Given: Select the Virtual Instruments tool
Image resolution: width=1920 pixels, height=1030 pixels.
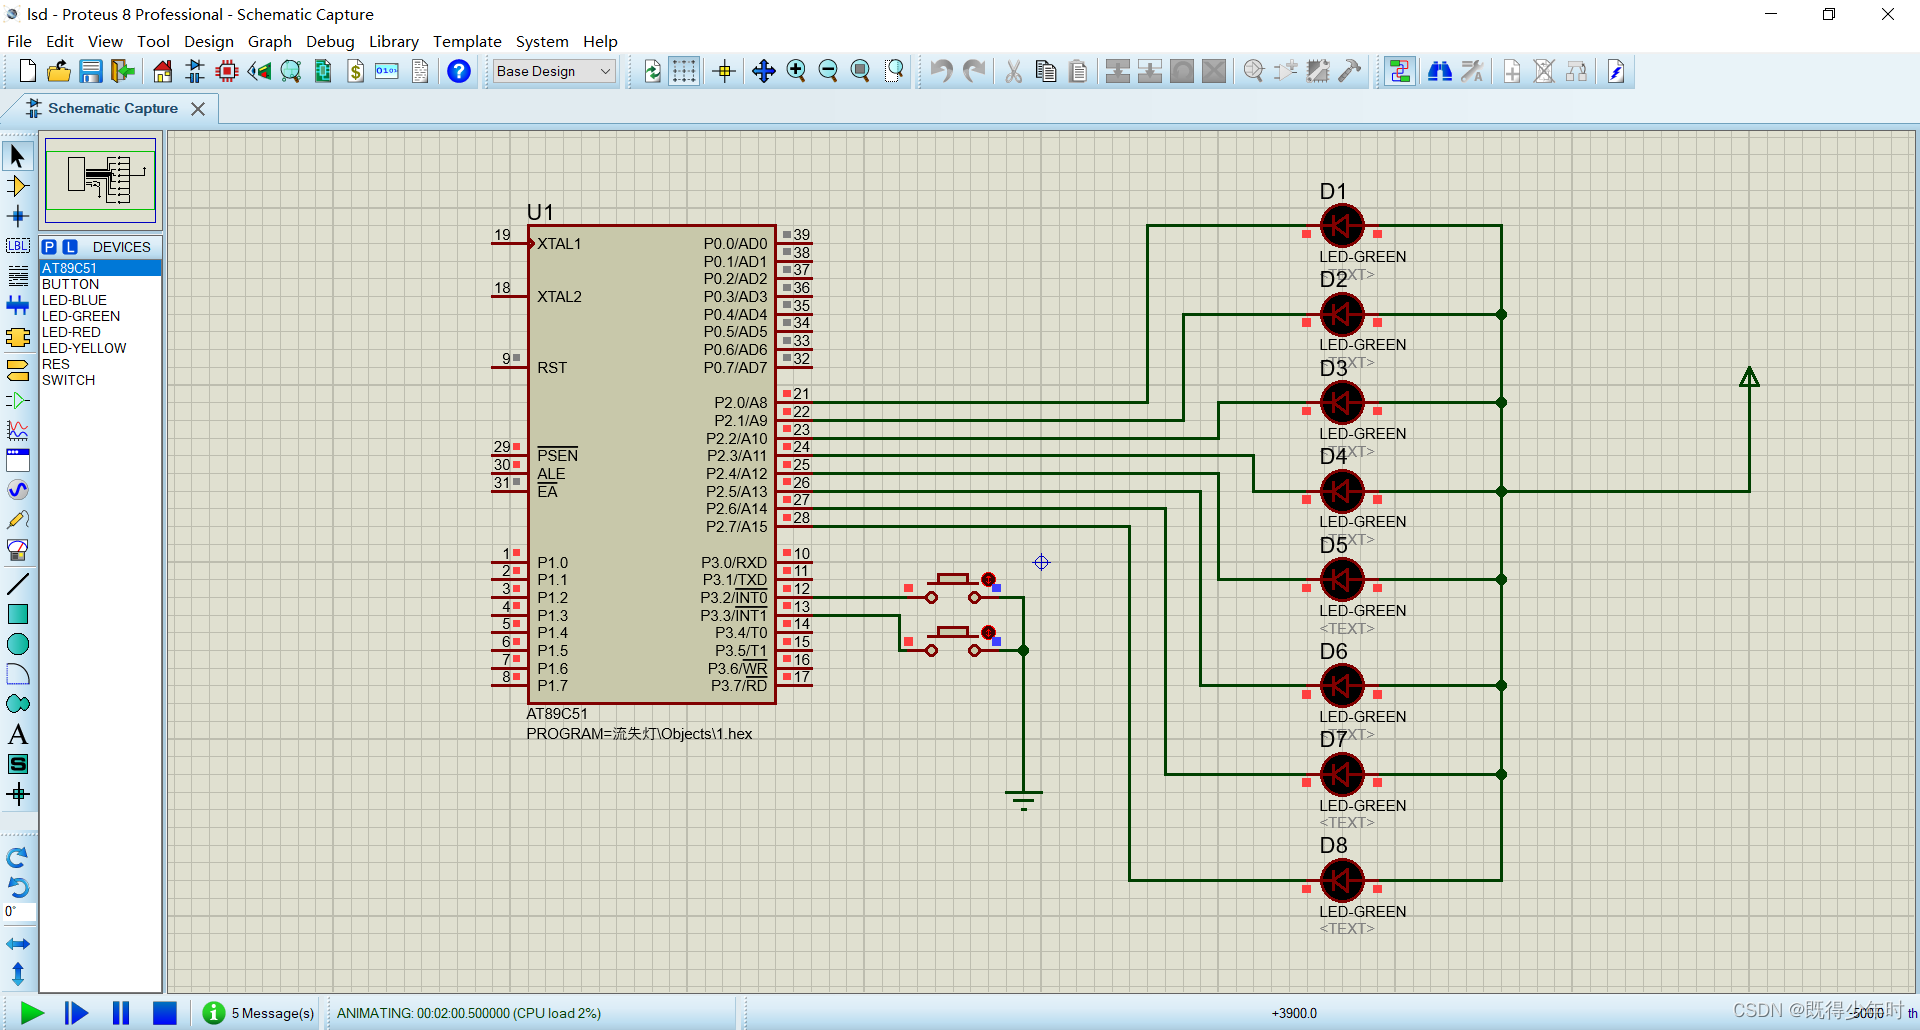Looking at the screenshot, I should (18, 550).
